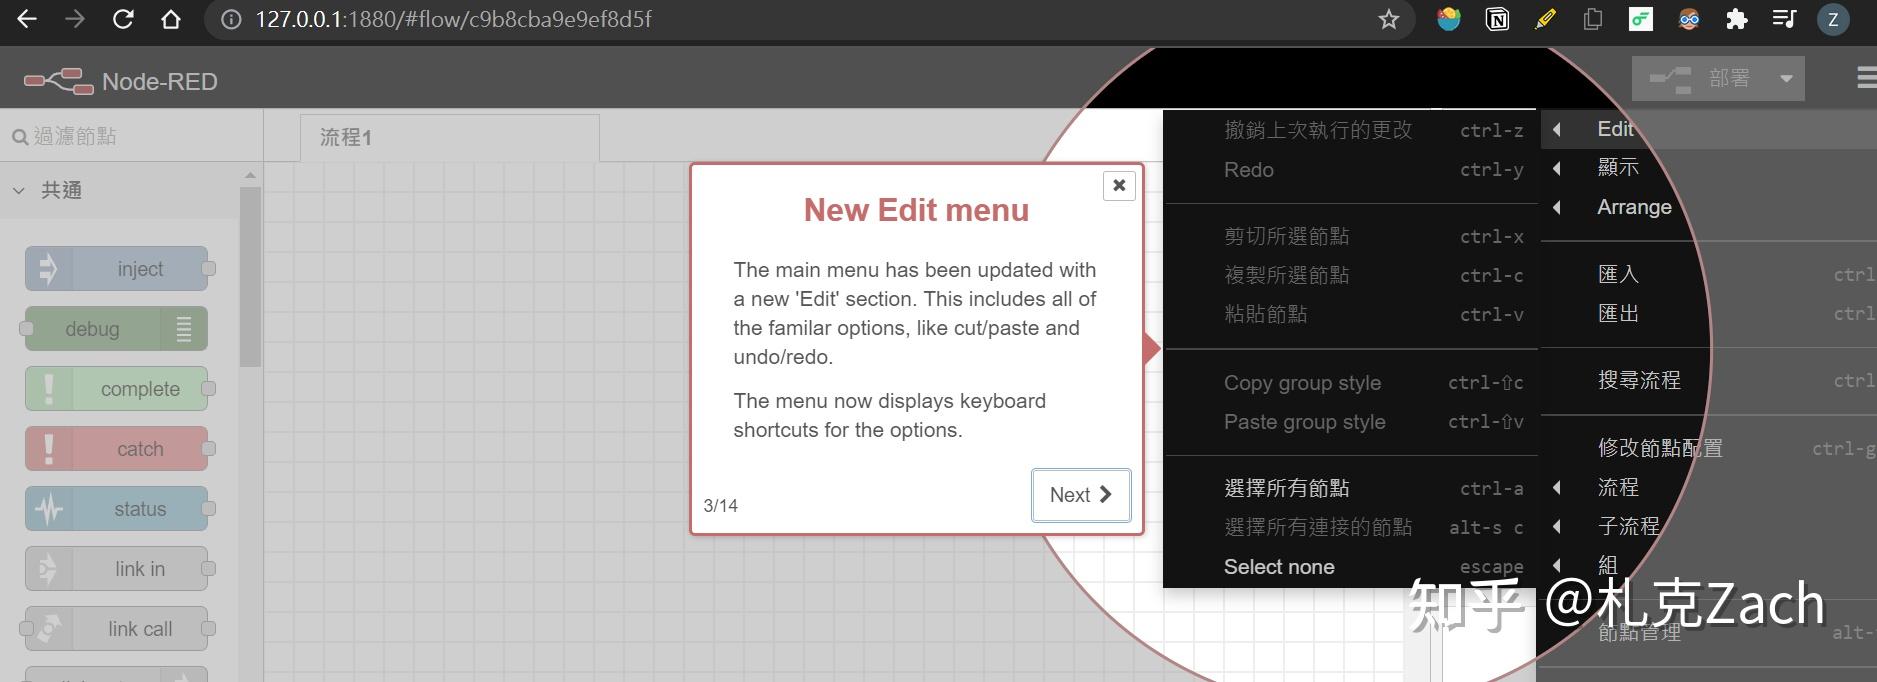Select the 顯示 menu item
The height and width of the screenshot is (682, 1877).
pyautogui.click(x=1708, y=168)
